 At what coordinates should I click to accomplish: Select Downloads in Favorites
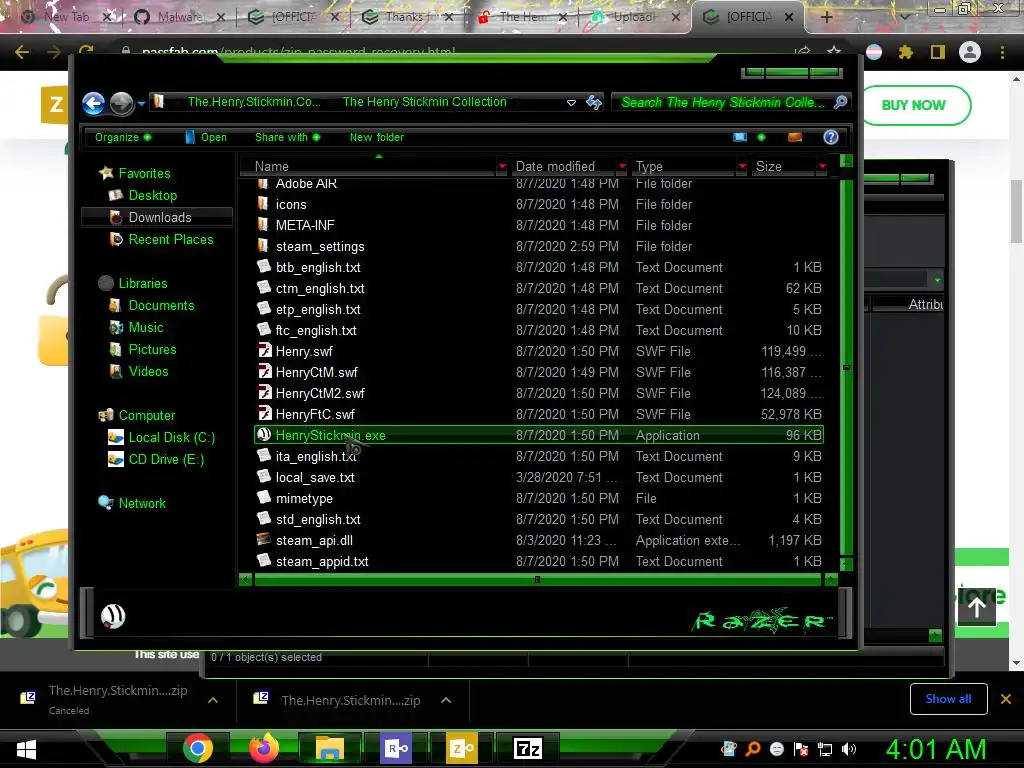[x=157, y=217]
